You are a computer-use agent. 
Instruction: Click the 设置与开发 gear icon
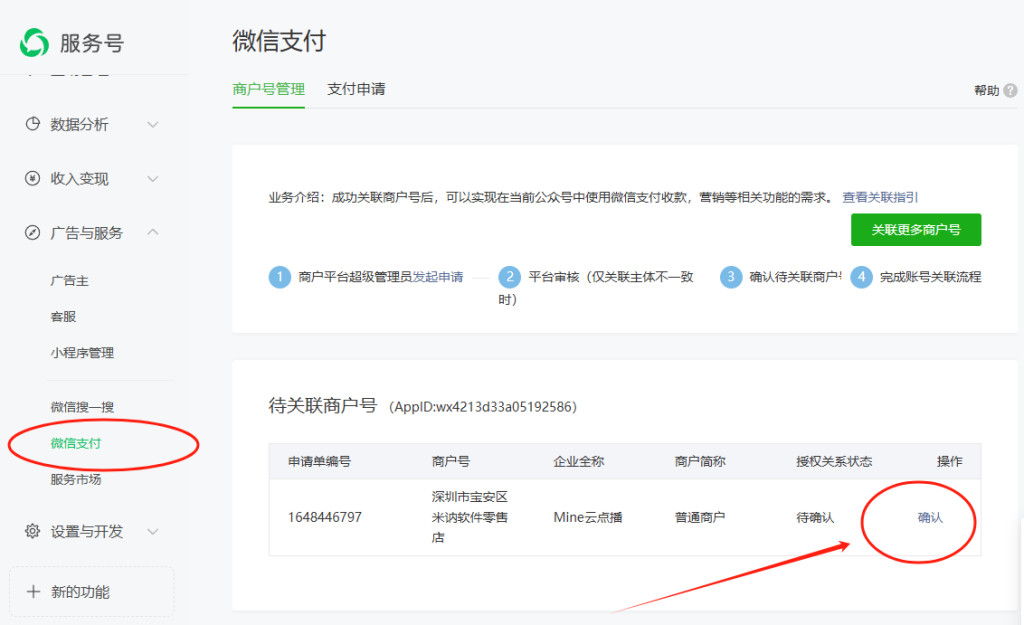tap(32, 531)
